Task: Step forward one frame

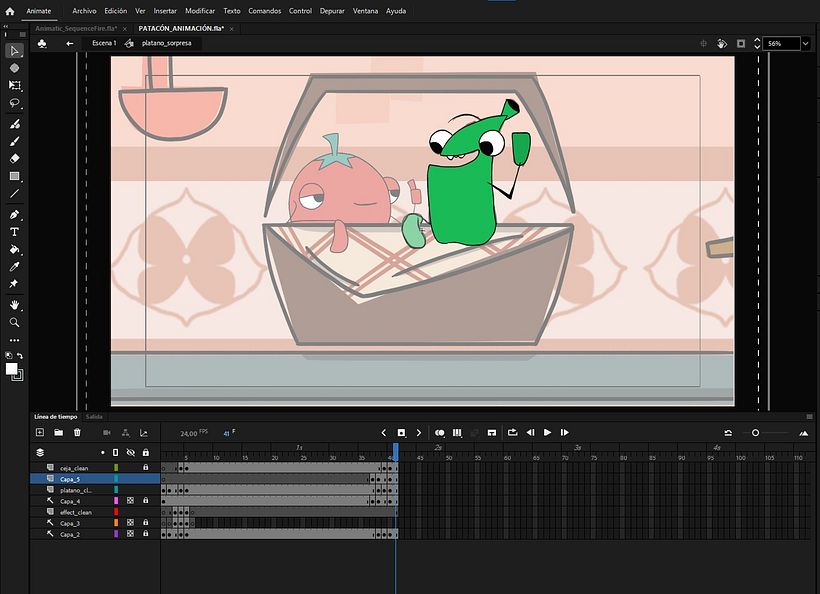Action: coord(565,432)
